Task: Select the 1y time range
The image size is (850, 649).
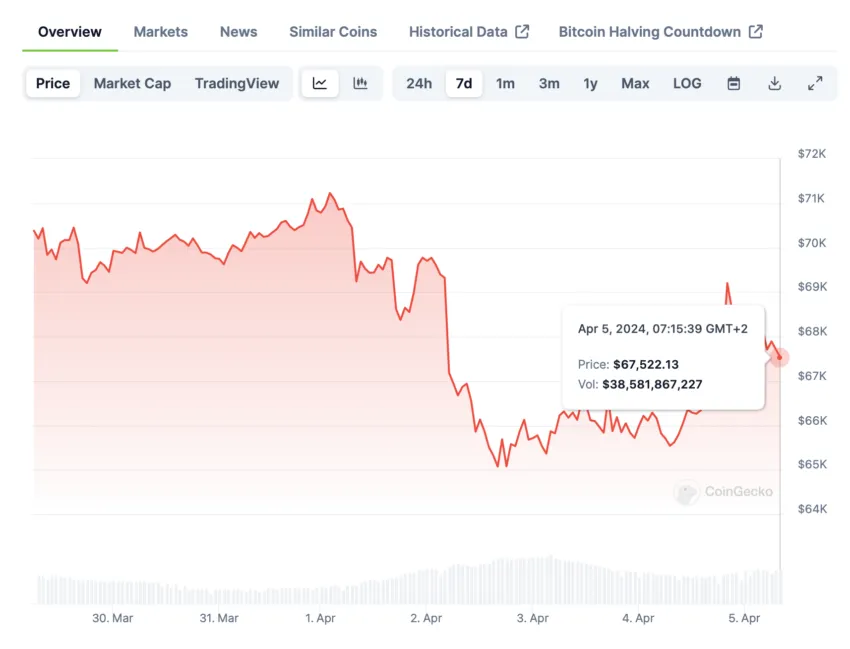Action: pos(591,84)
